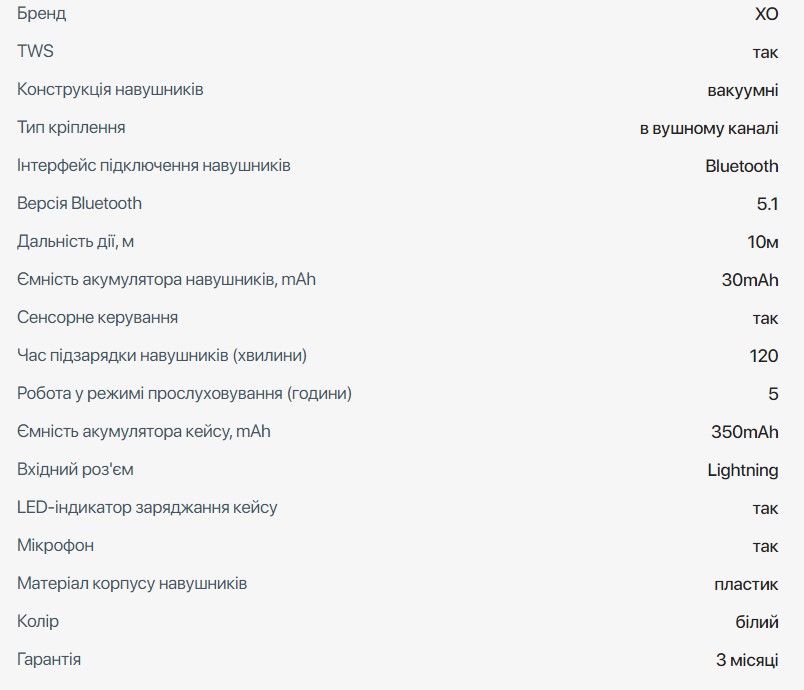Click the warranty value "3 місяці"

coord(746,660)
